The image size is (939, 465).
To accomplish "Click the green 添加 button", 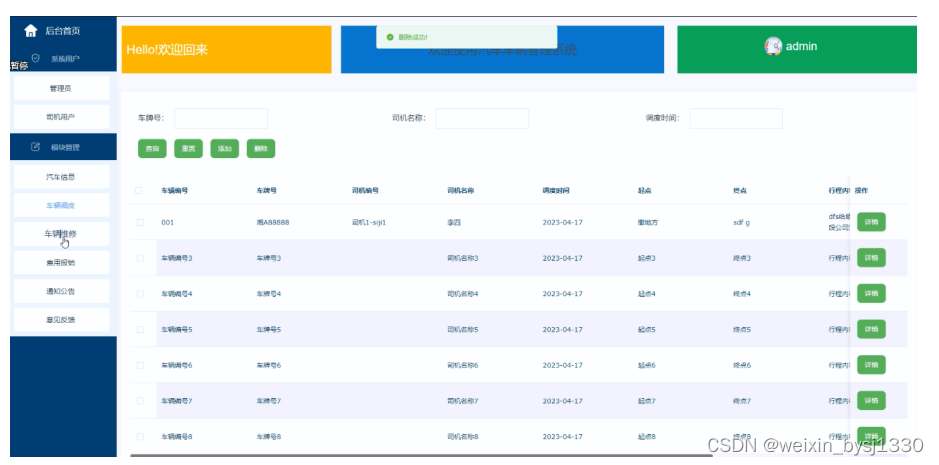I will [225, 149].
